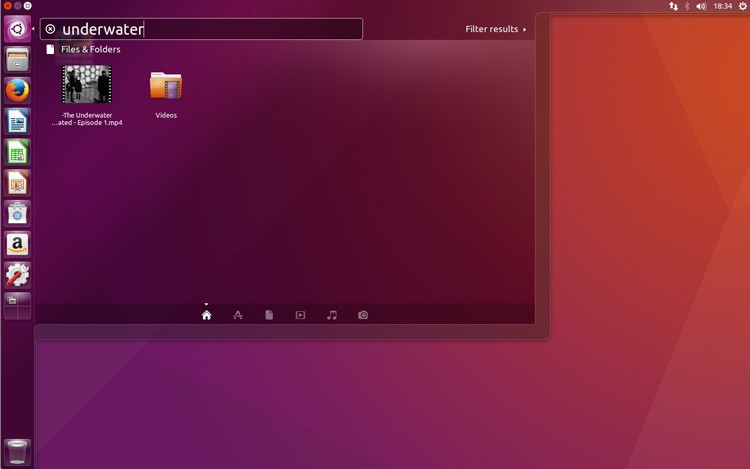Expand Filter results
750x469 pixels.
[x=496, y=29]
